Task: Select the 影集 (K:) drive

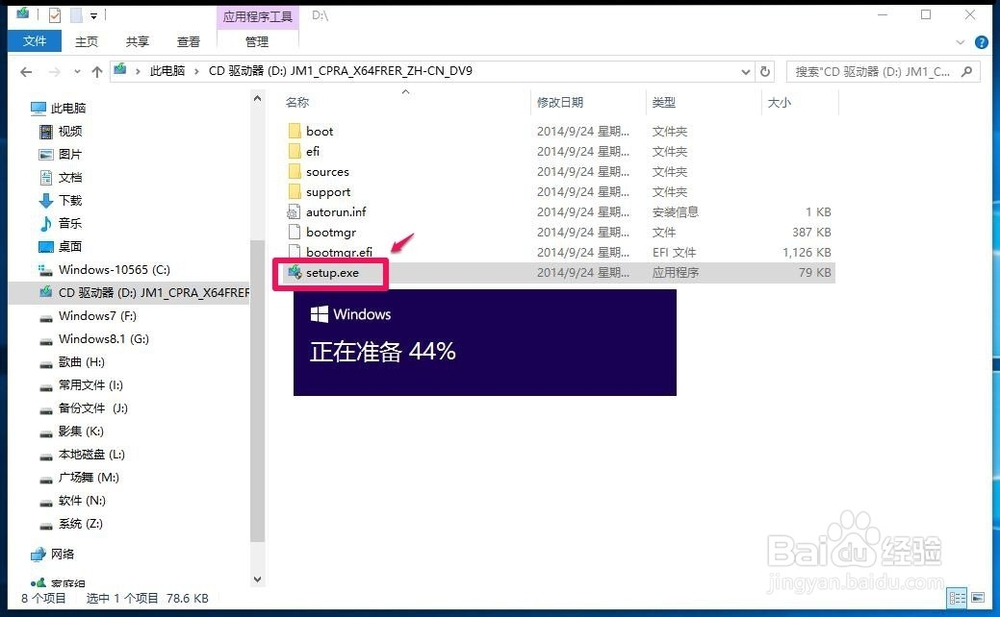Action: 81,431
